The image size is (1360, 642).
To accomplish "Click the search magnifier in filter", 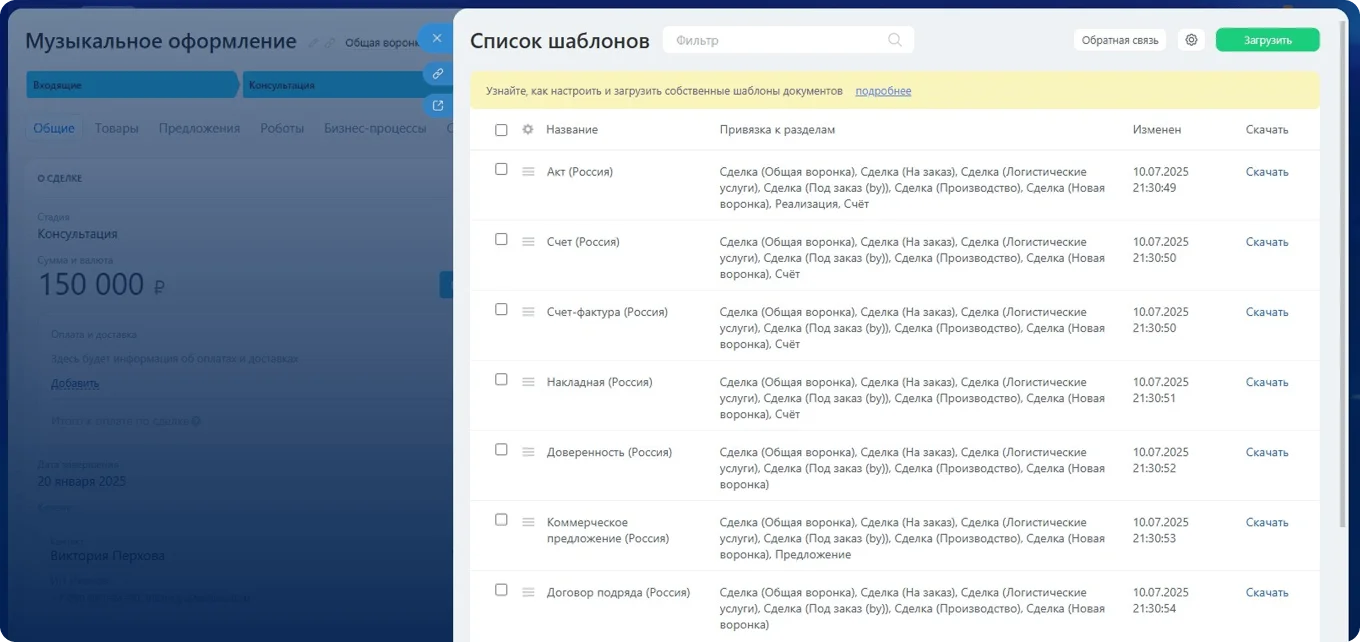I will (x=894, y=40).
